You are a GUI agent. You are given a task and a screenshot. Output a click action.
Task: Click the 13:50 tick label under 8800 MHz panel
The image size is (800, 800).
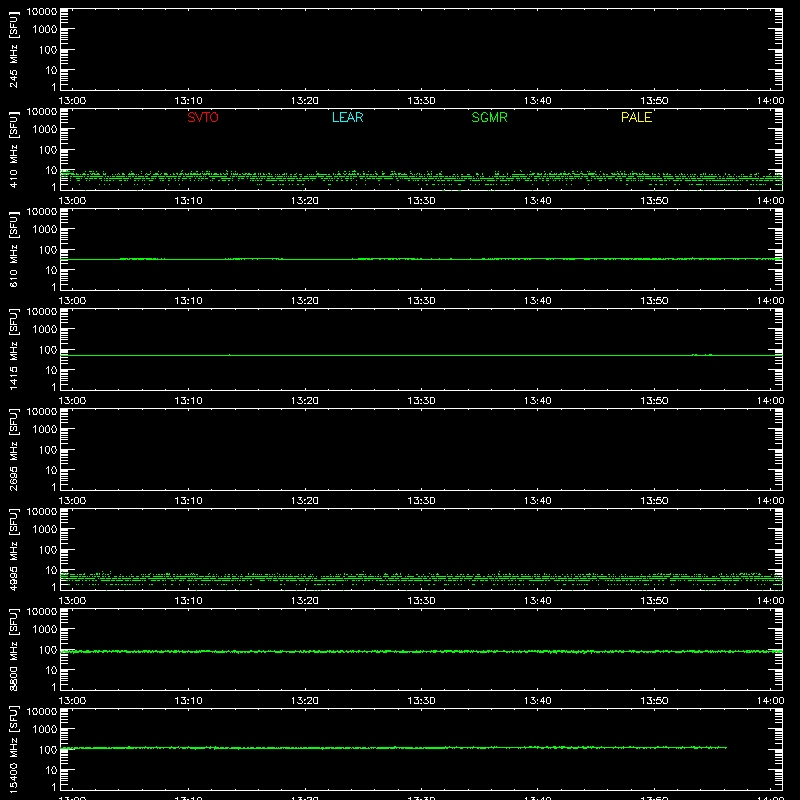(x=654, y=701)
